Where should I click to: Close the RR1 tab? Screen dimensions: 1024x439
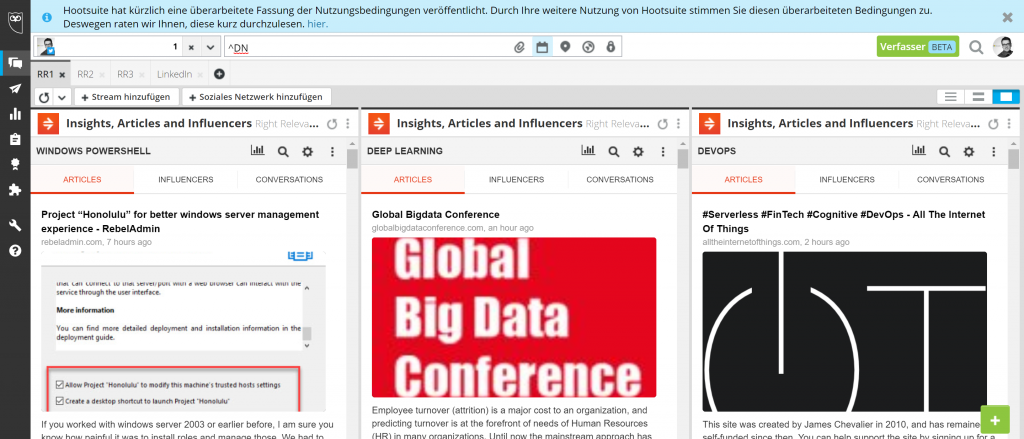[x=62, y=75]
